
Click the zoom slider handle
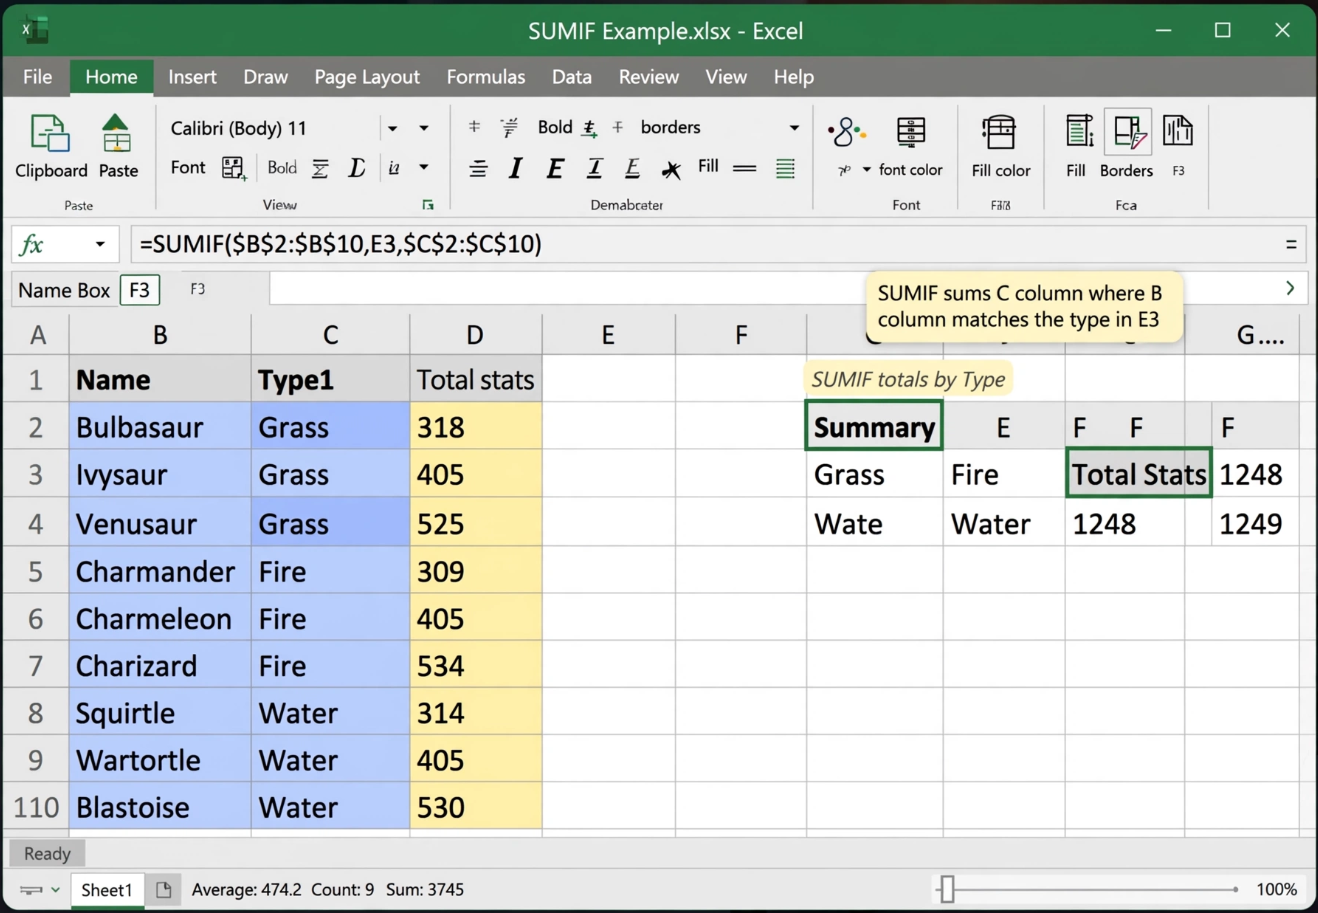tap(947, 888)
